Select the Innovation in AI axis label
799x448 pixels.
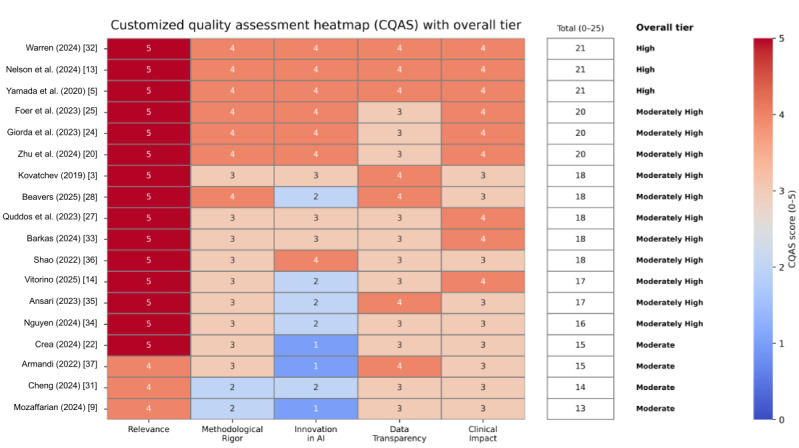point(315,433)
